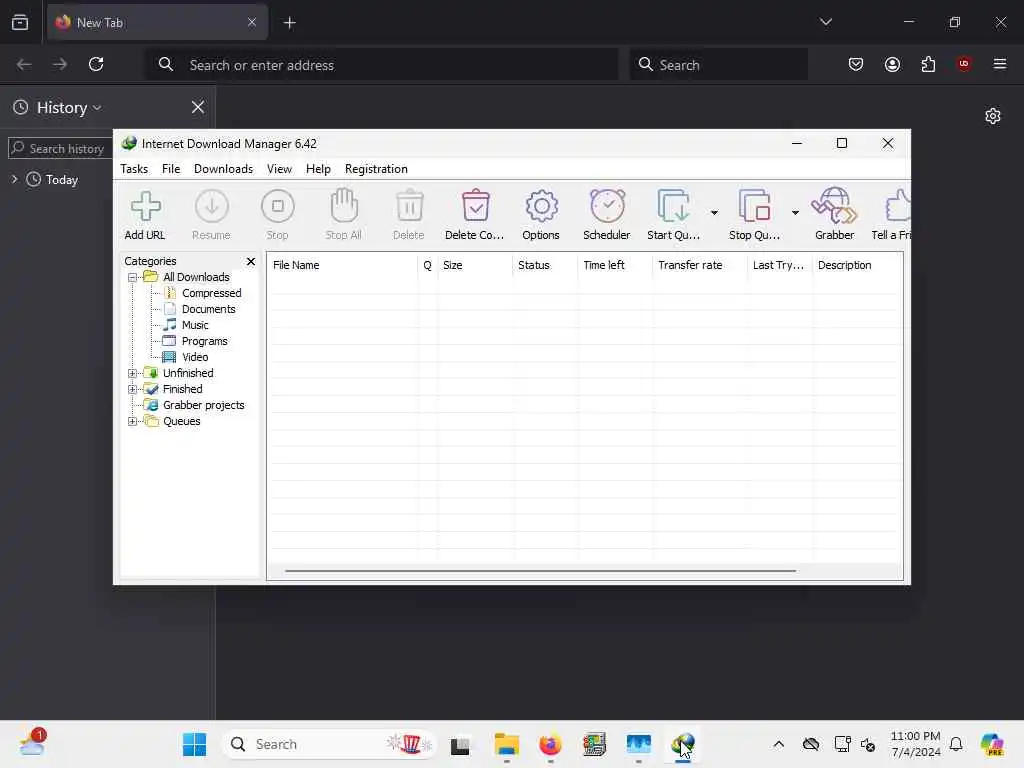Click the Firefox address bar
The height and width of the screenshot is (768, 1024).
[382, 64]
